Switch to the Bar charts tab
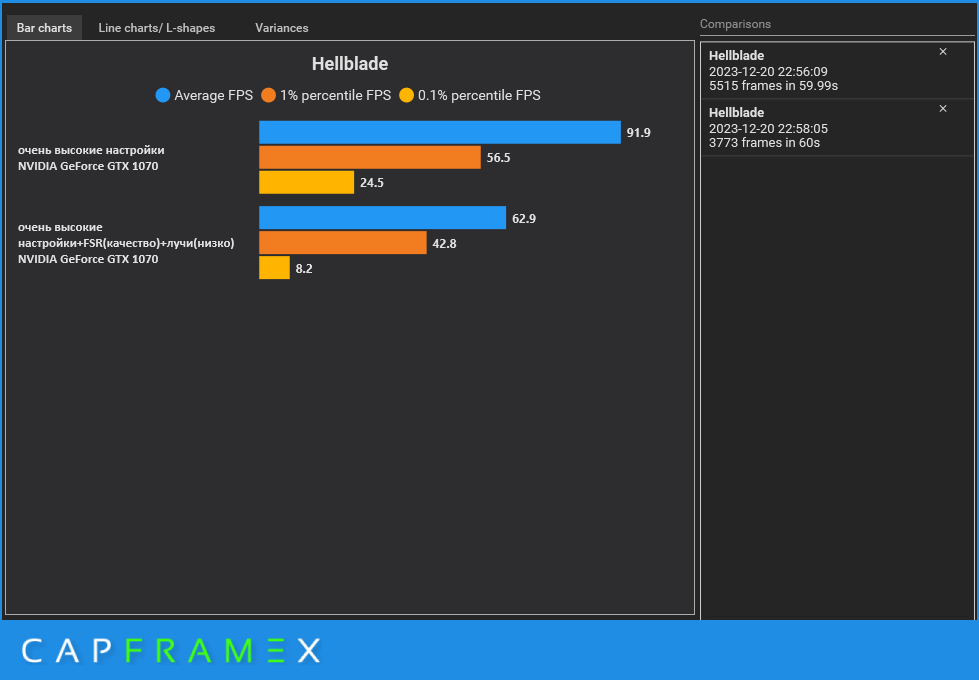This screenshot has width=979, height=680. click(x=44, y=27)
